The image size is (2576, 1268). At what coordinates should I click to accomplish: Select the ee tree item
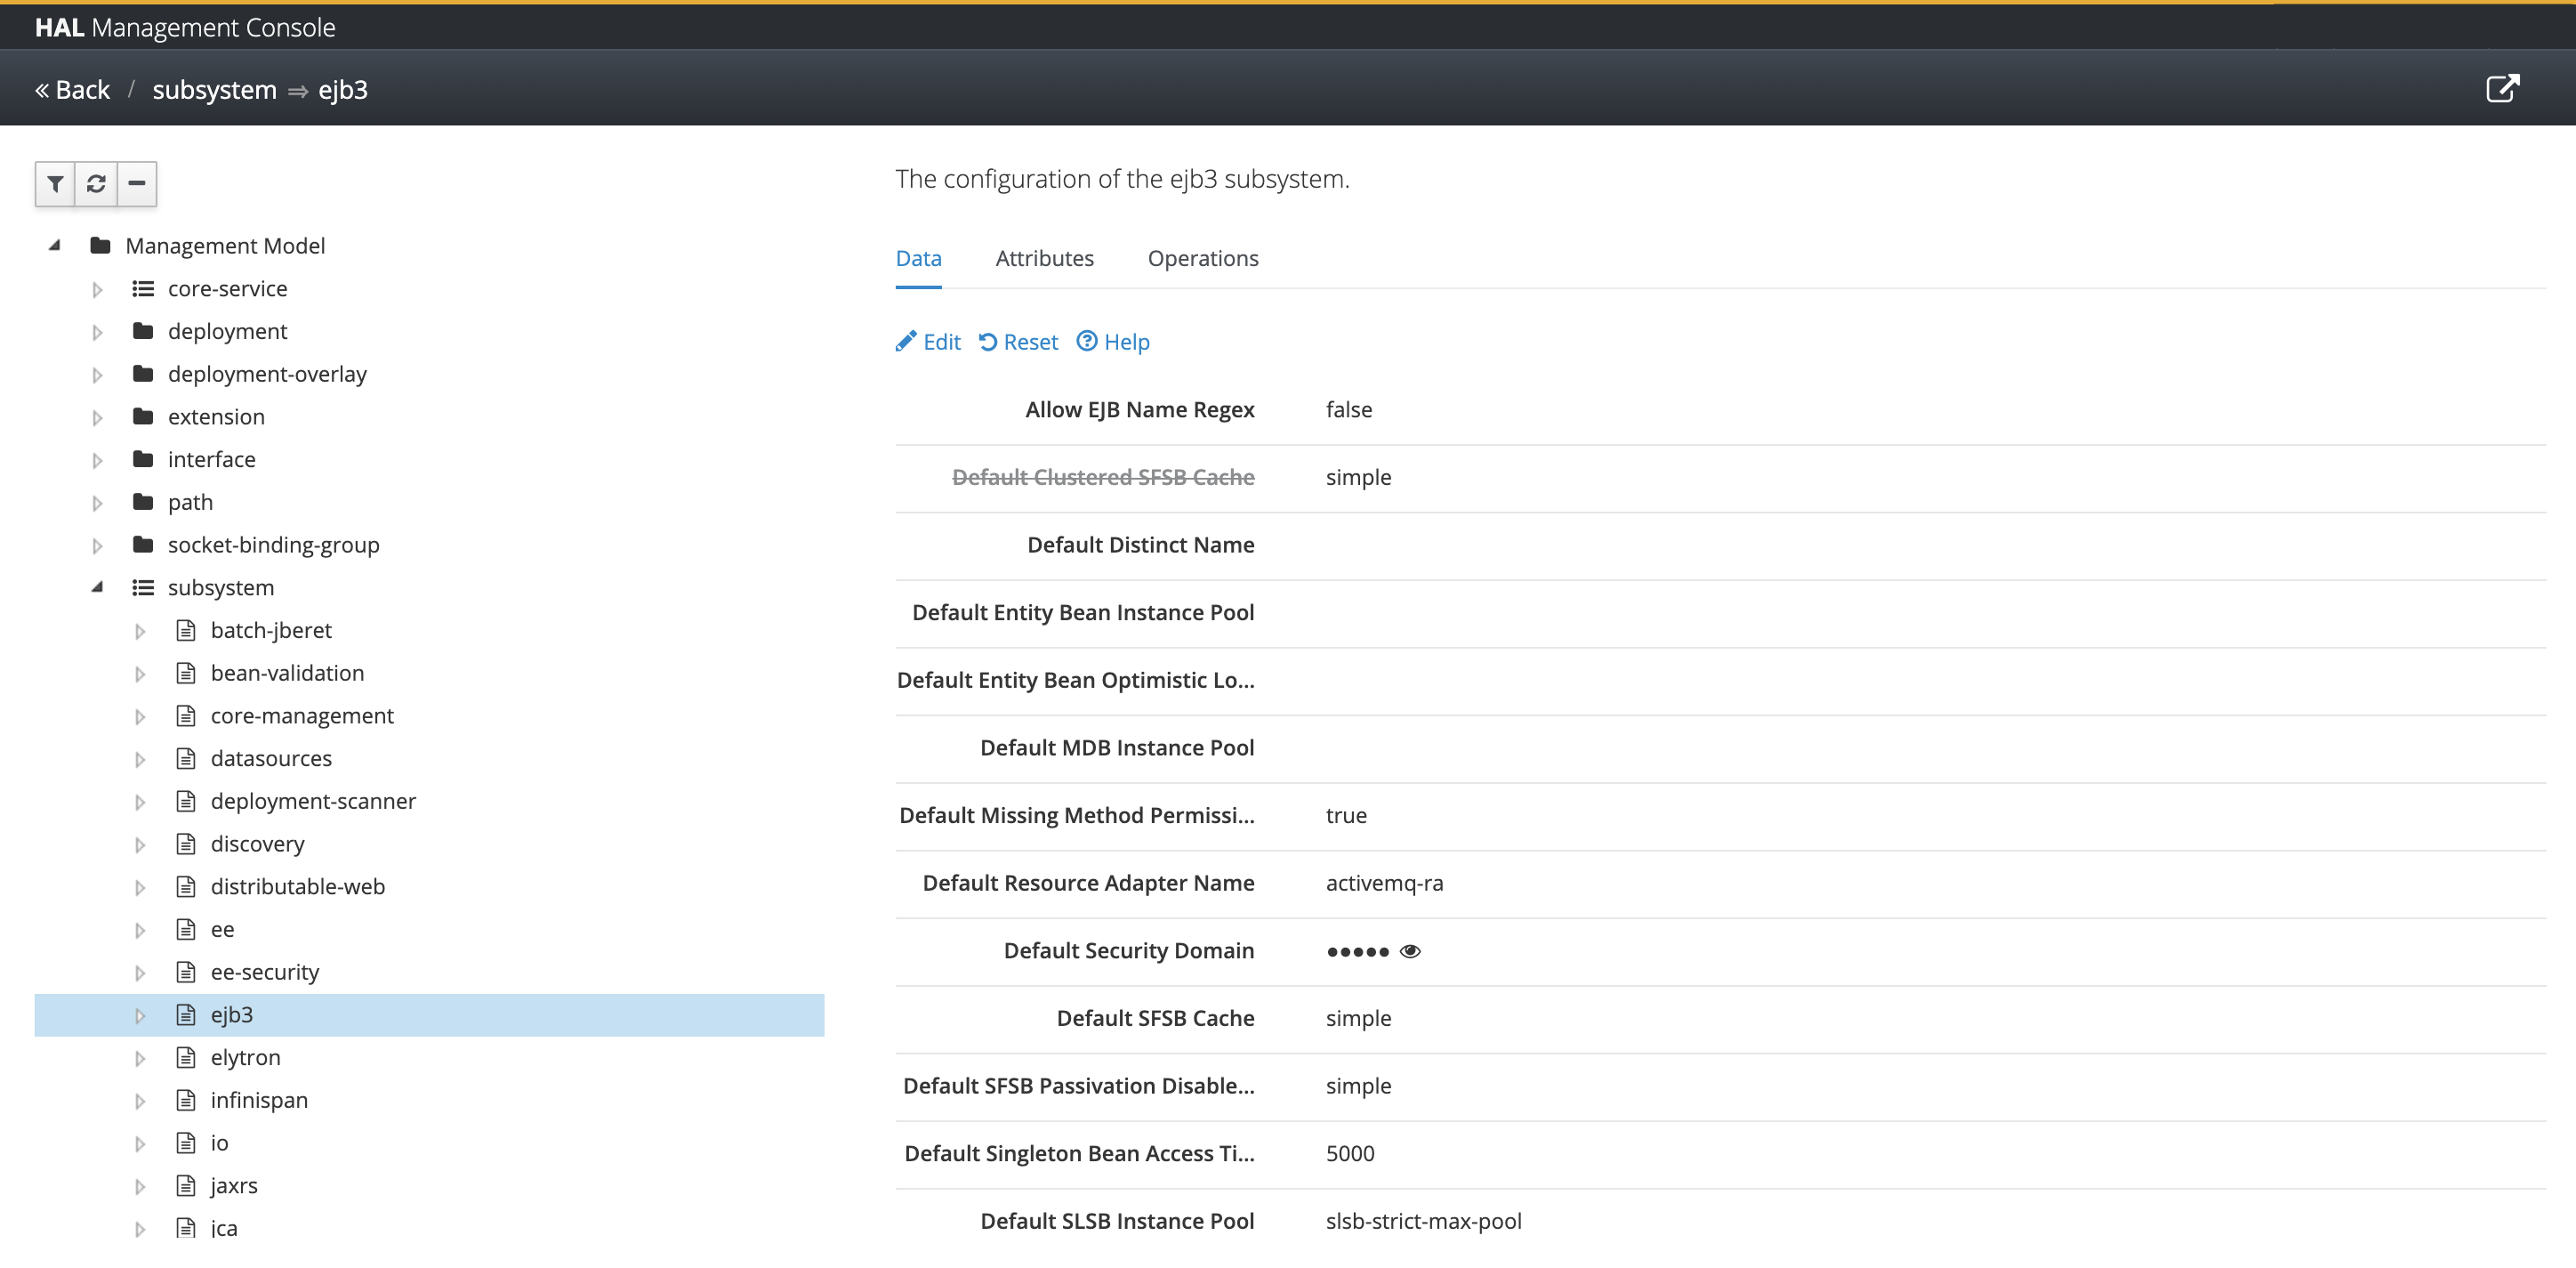point(222,929)
